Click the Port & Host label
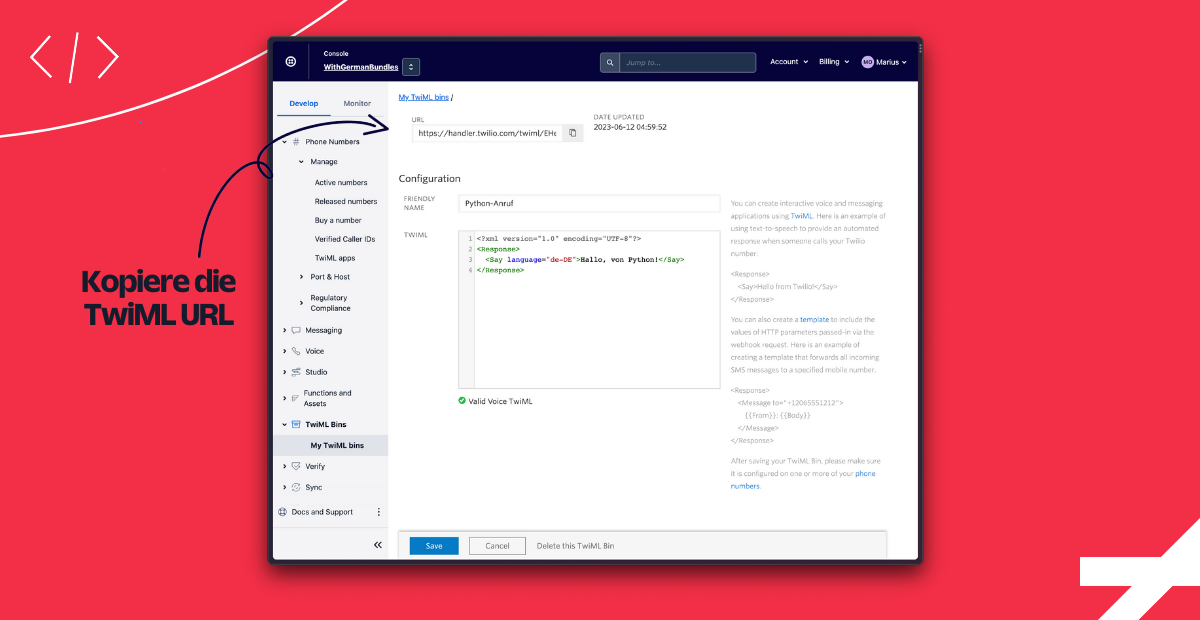 [330, 277]
